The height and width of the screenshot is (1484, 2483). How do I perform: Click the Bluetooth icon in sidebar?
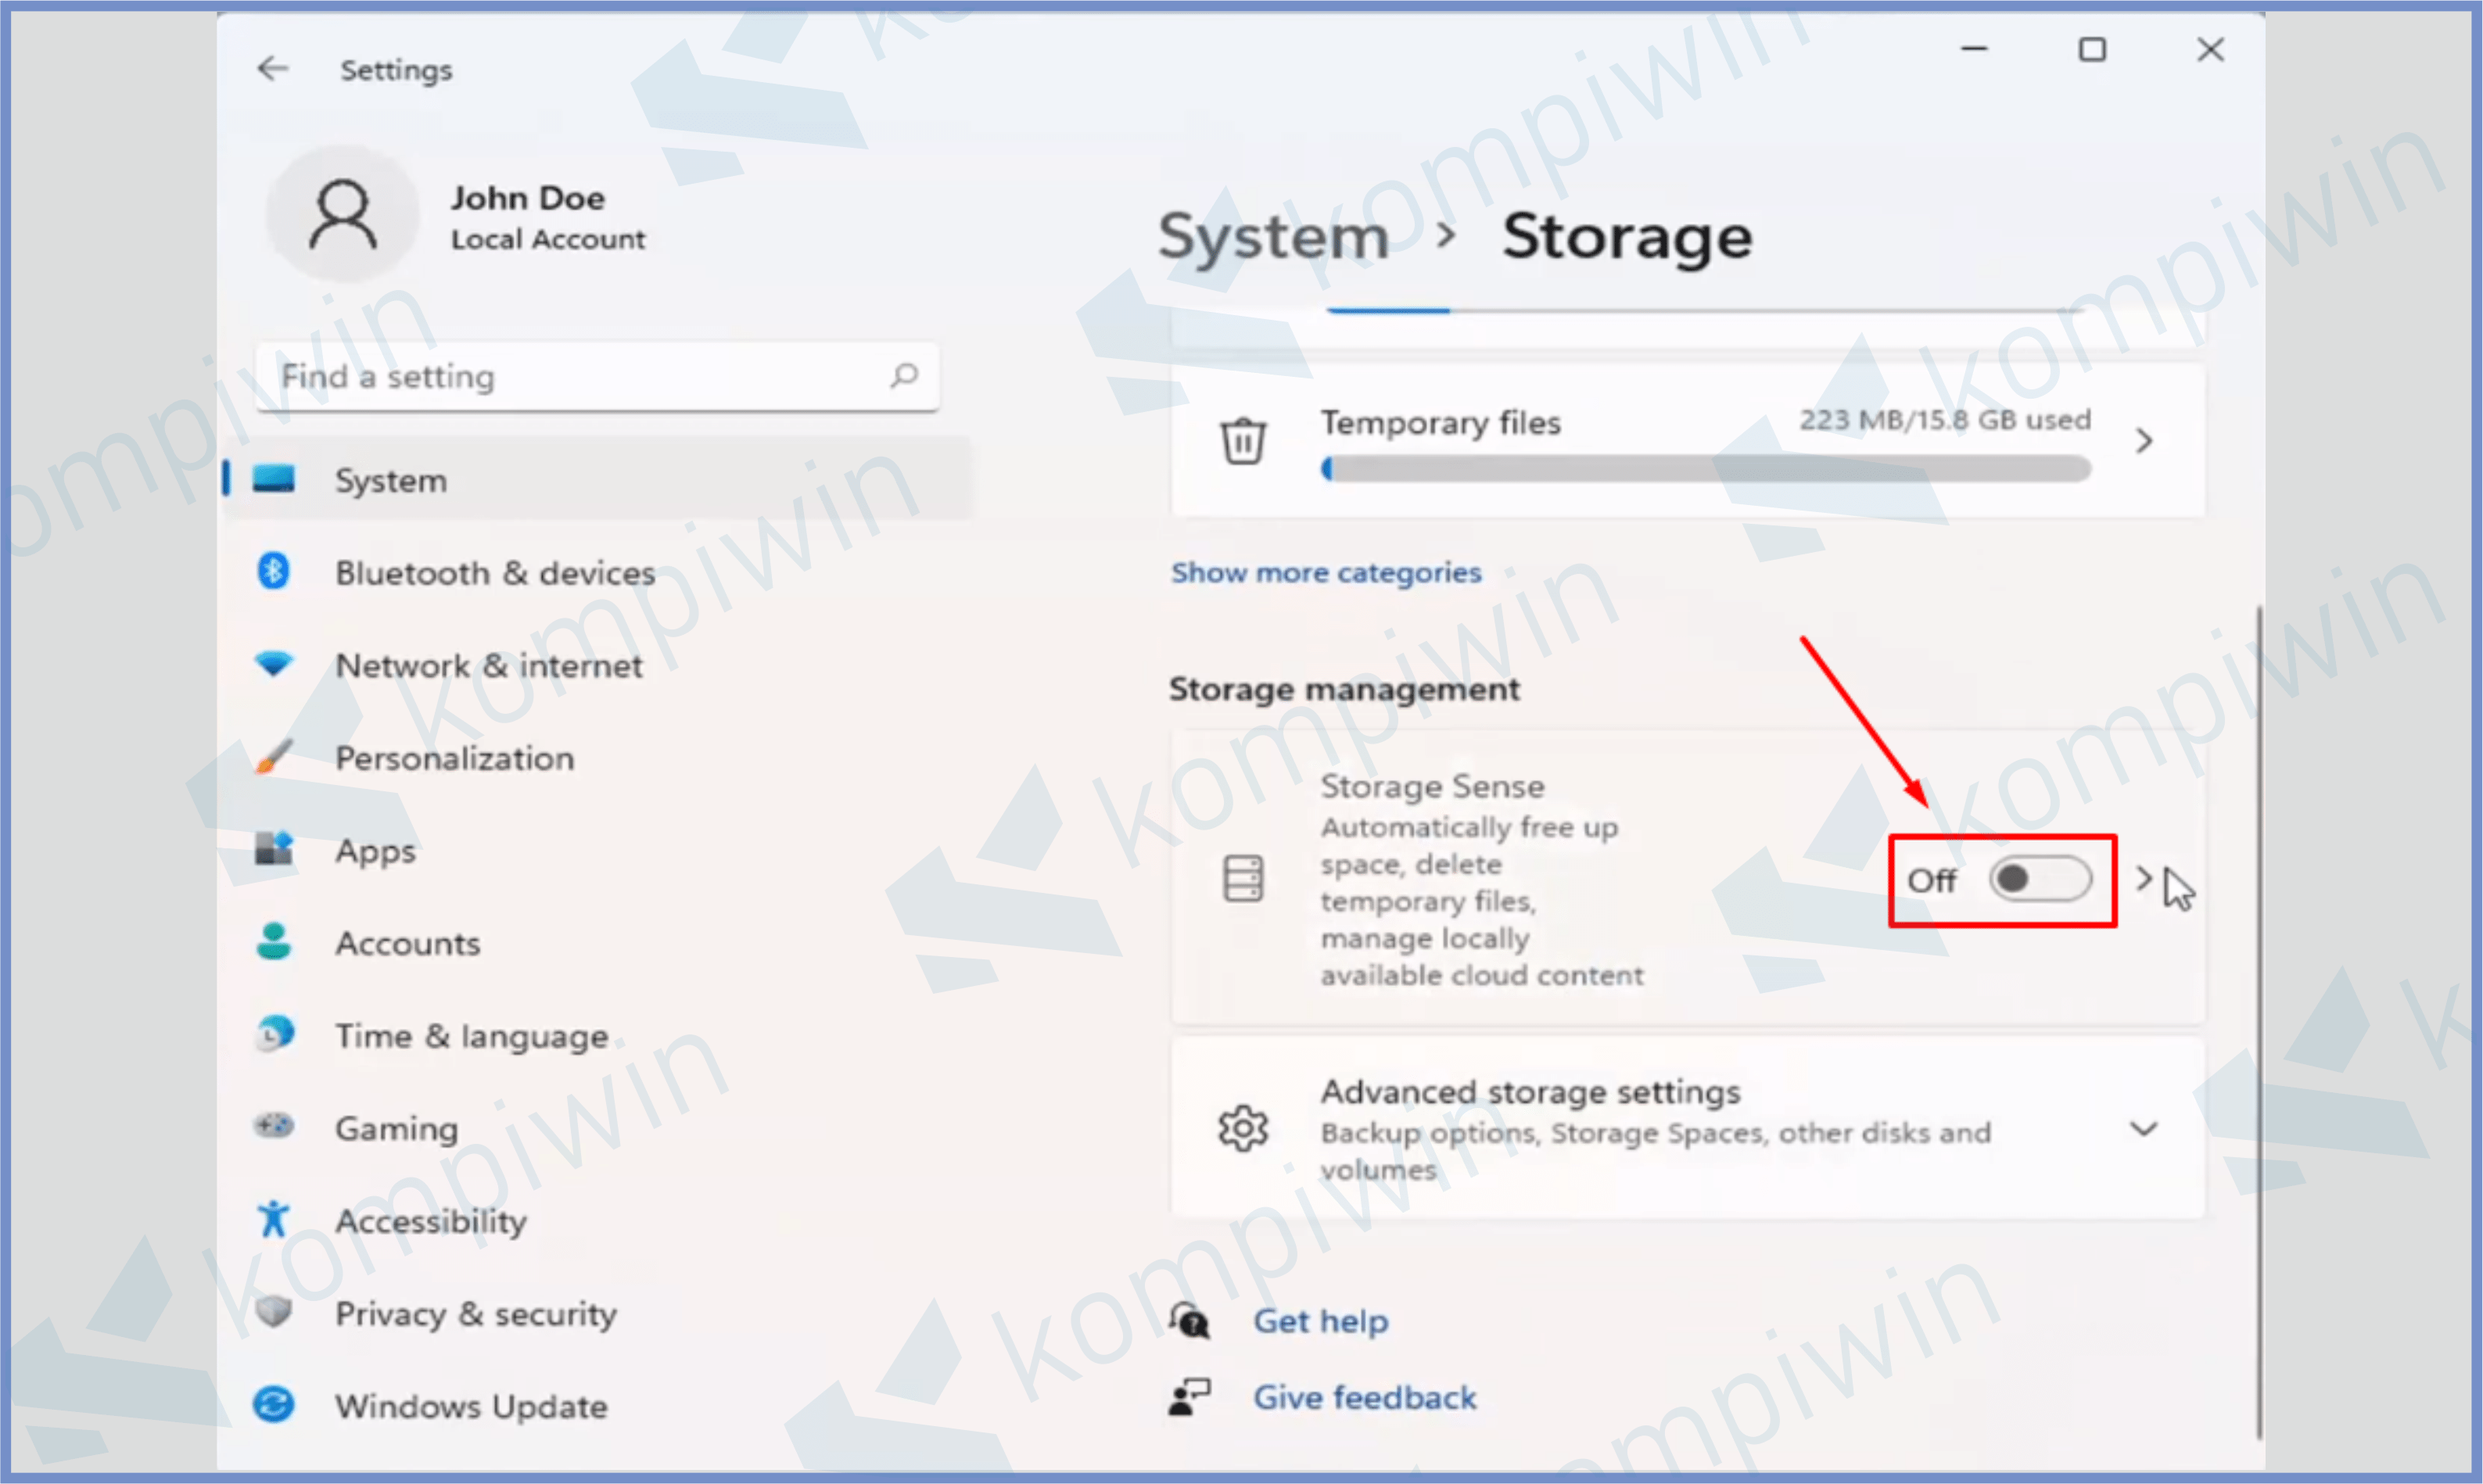click(x=273, y=571)
